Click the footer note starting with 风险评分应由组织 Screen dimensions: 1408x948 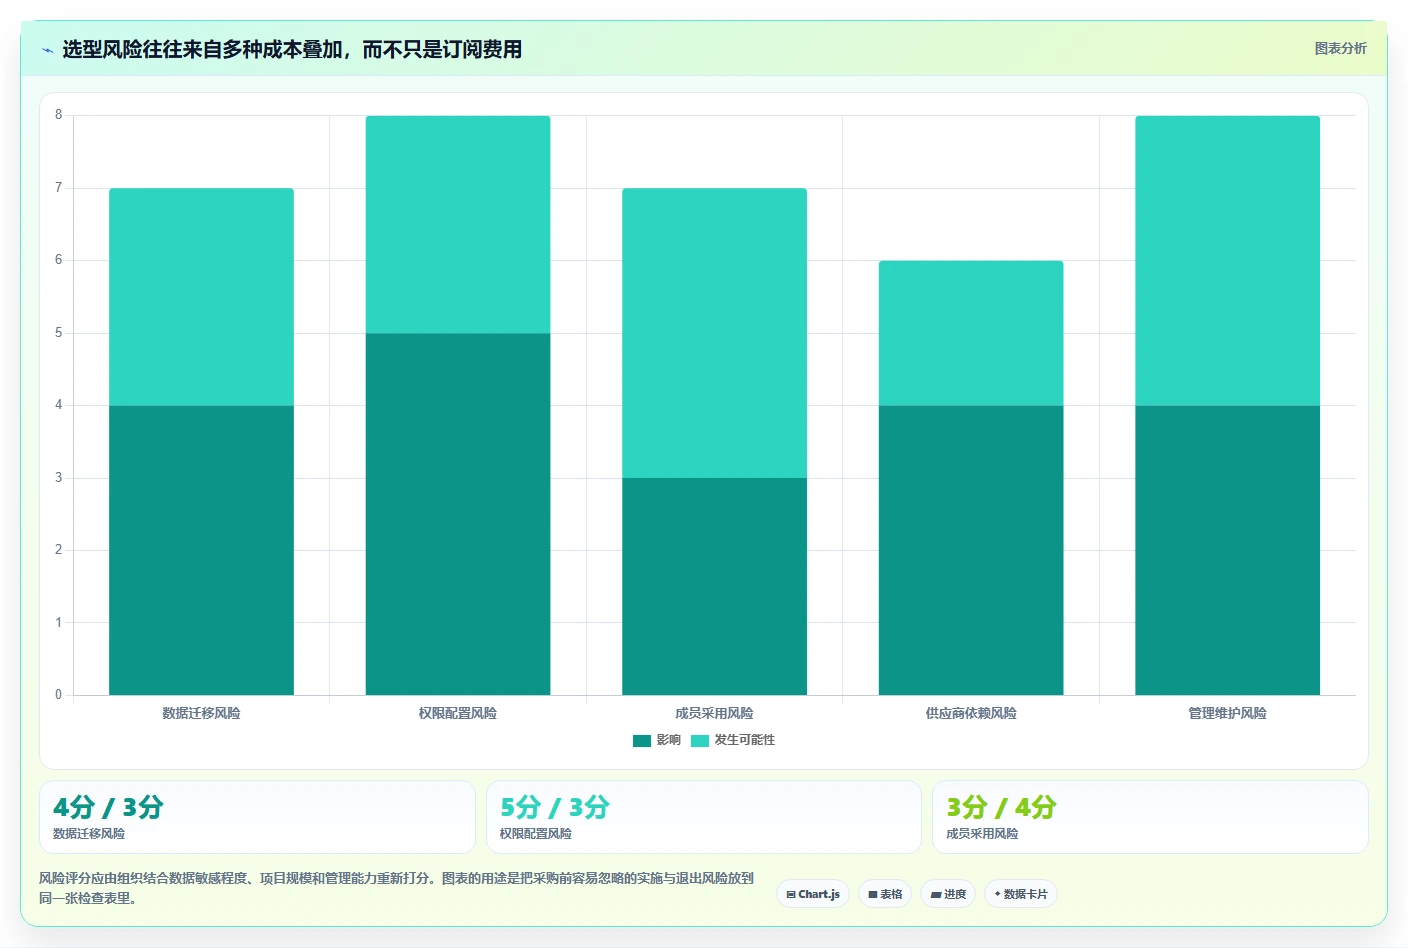point(397,888)
